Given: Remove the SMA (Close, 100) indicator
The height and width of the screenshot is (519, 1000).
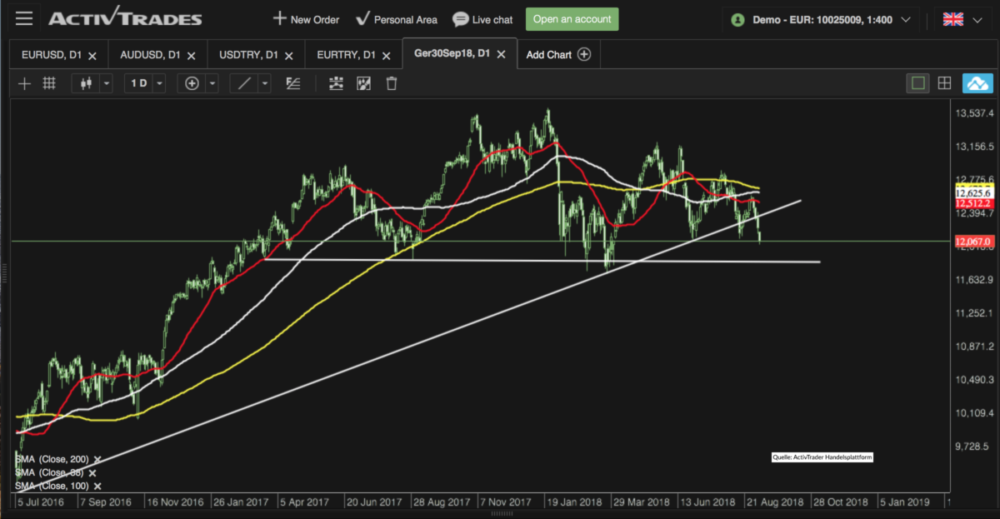Looking at the screenshot, I should (98, 486).
